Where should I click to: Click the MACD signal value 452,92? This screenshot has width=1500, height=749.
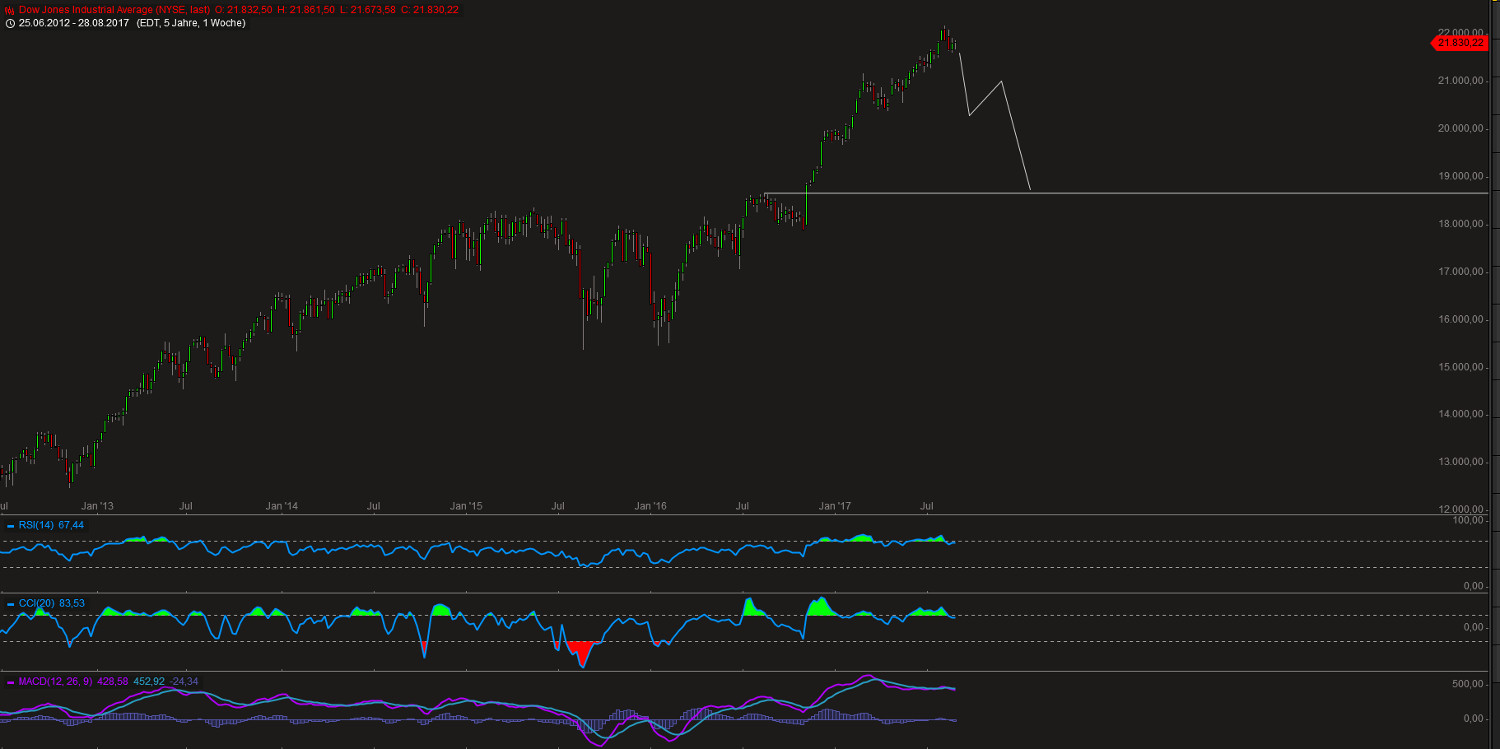click(148, 682)
